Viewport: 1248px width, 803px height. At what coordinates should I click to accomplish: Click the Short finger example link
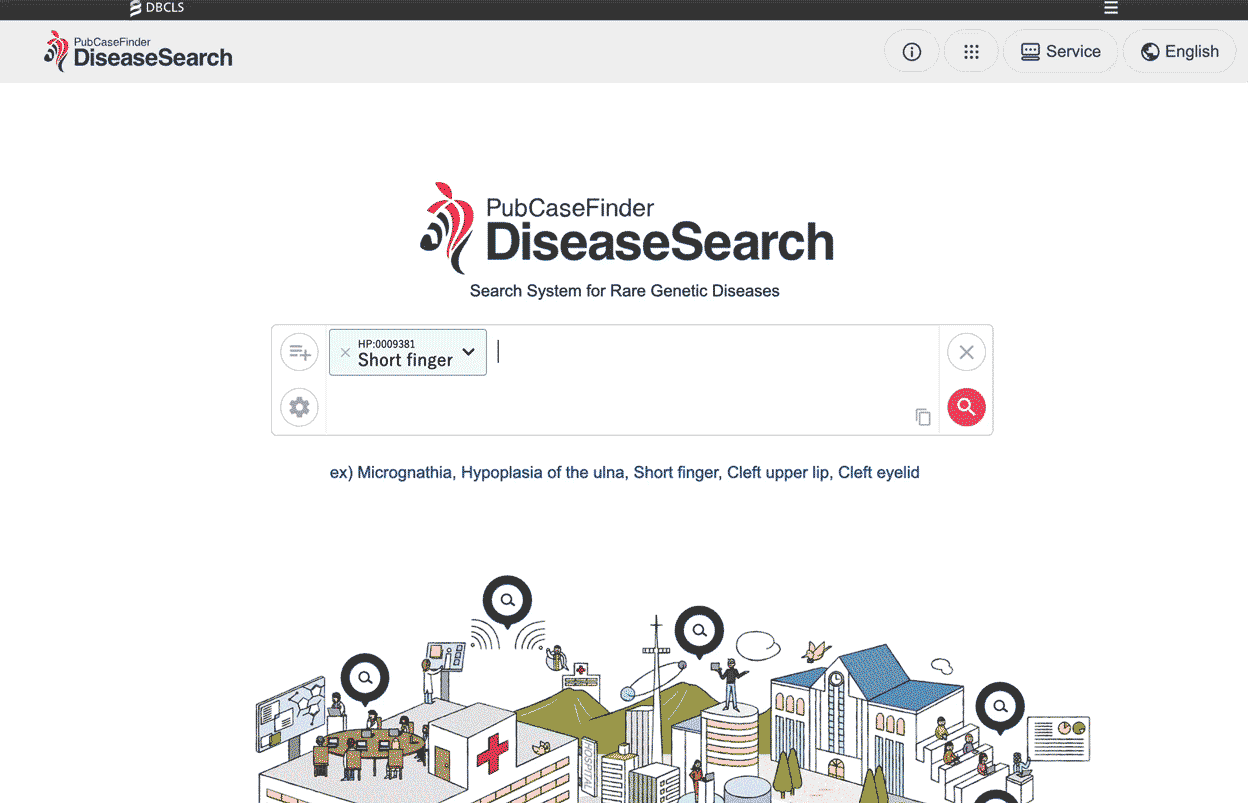pos(676,472)
